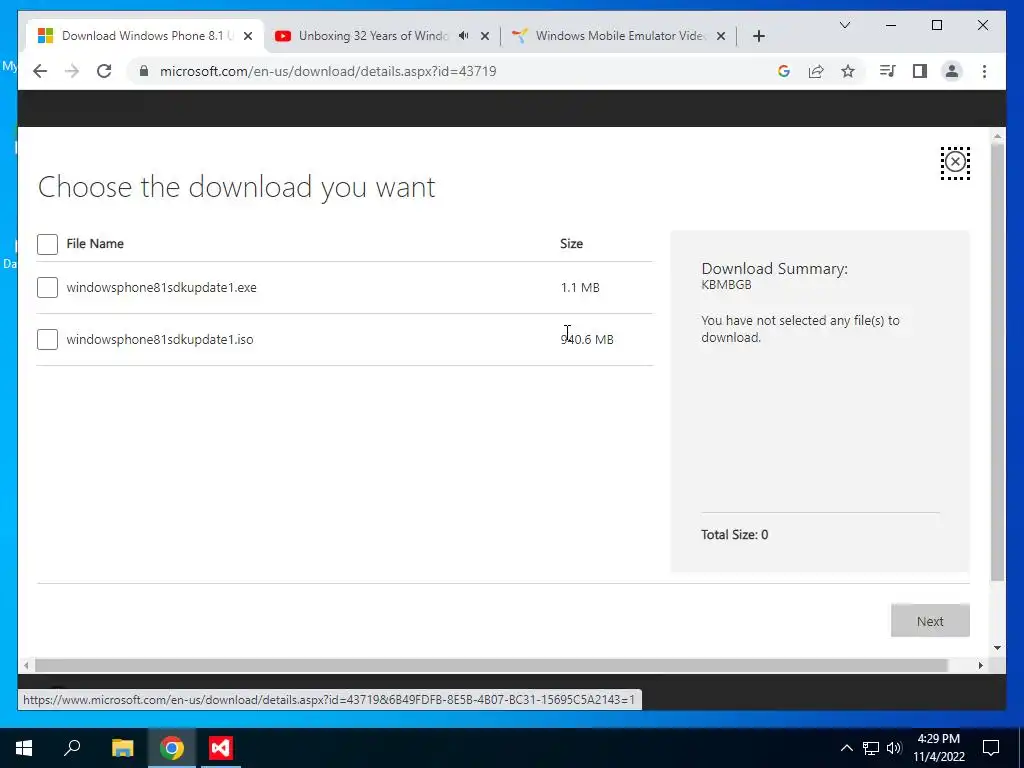The height and width of the screenshot is (768, 1024).
Task: Open taskbar search
Action: pos(72,748)
